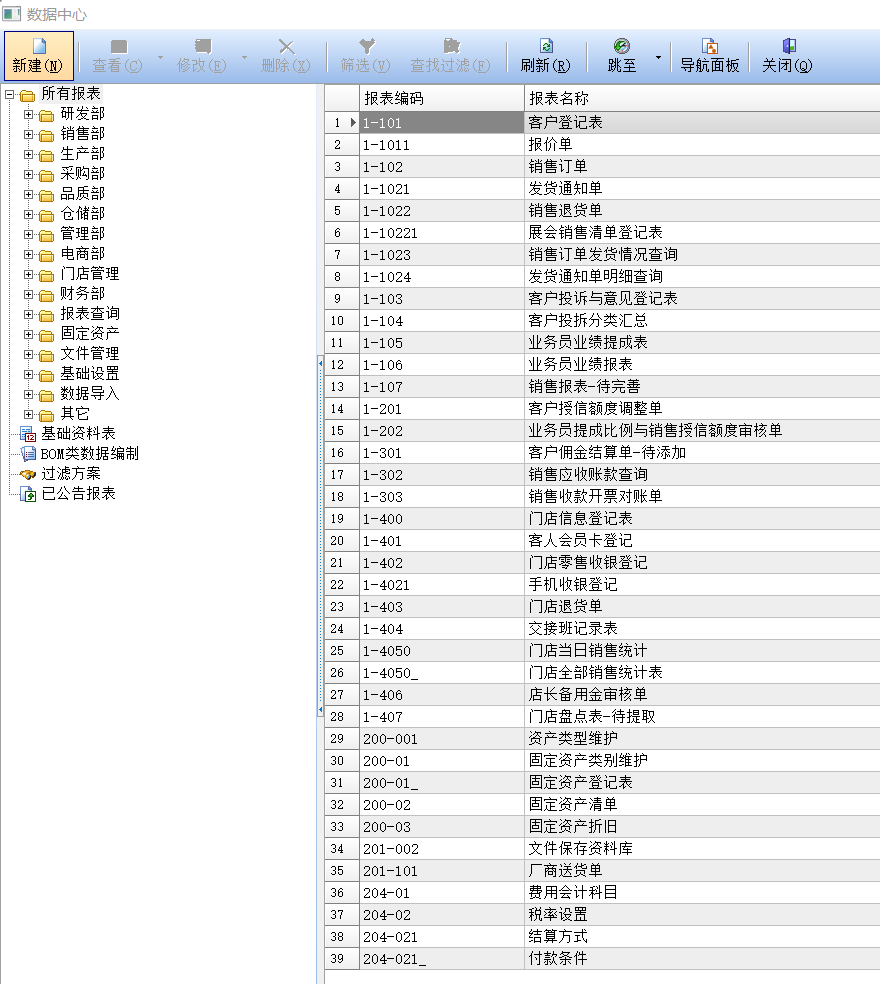Refresh the list with 刷新(R)
Image resolution: width=880 pixels, height=984 pixels.
pyautogui.click(x=545, y=56)
